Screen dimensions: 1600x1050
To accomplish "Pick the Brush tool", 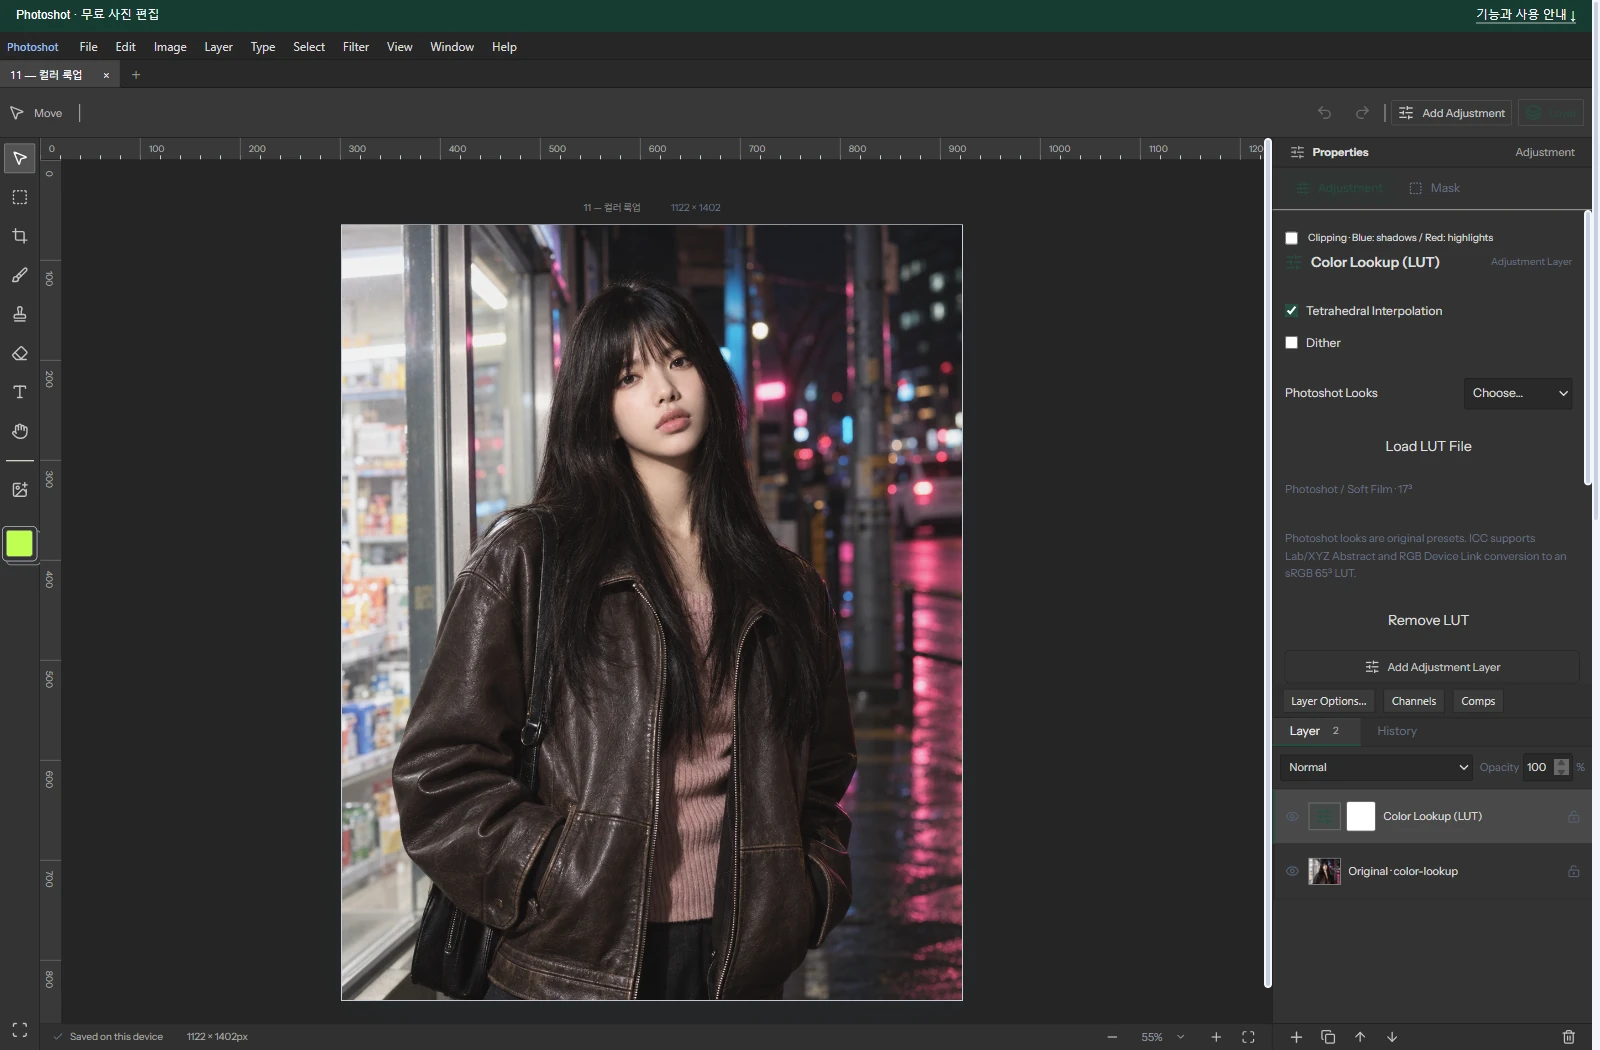I will (x=19, y=275).
